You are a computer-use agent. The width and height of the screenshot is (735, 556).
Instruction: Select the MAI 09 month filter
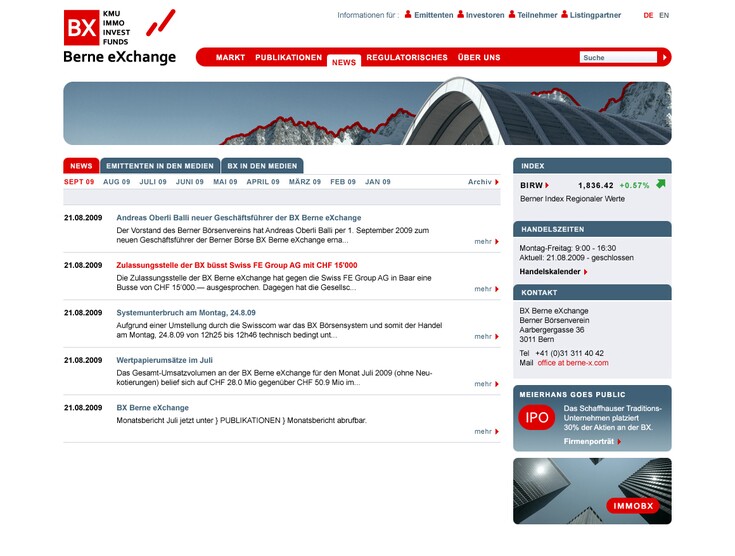click(x=225, y=182)
